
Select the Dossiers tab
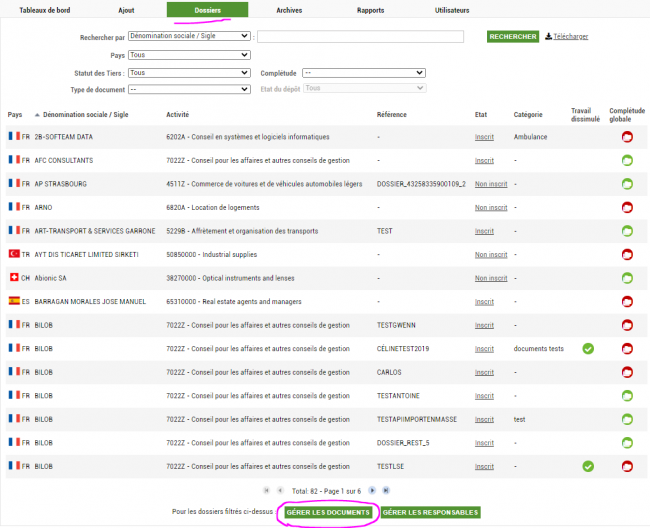(207, 10)
